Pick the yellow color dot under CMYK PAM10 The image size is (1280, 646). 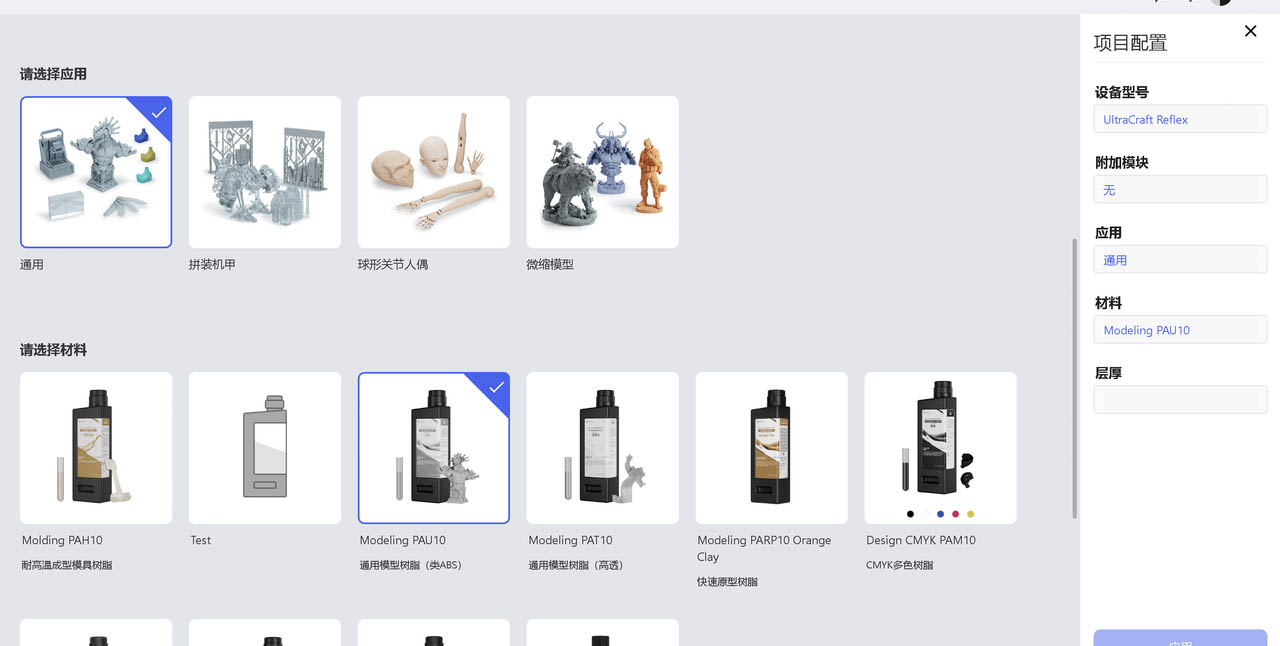(x=970, y=514)
